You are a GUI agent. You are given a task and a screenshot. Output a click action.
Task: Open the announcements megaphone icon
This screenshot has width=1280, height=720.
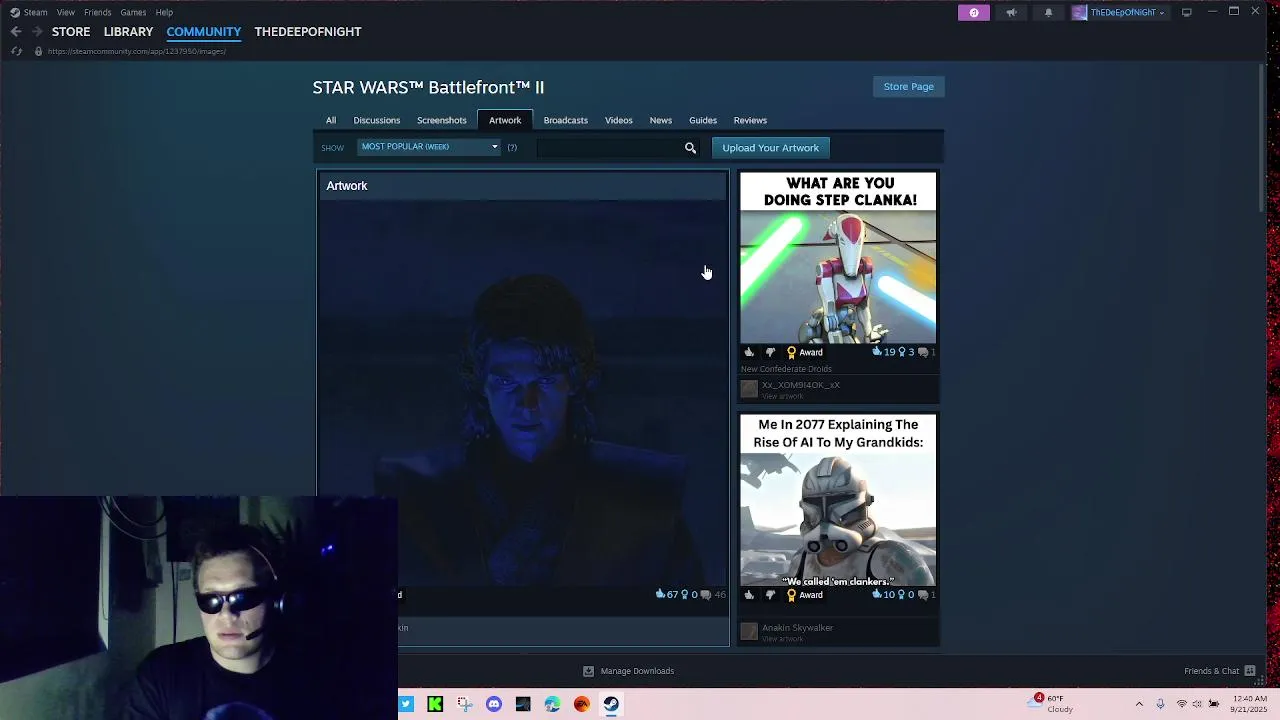click(1011, 12)
